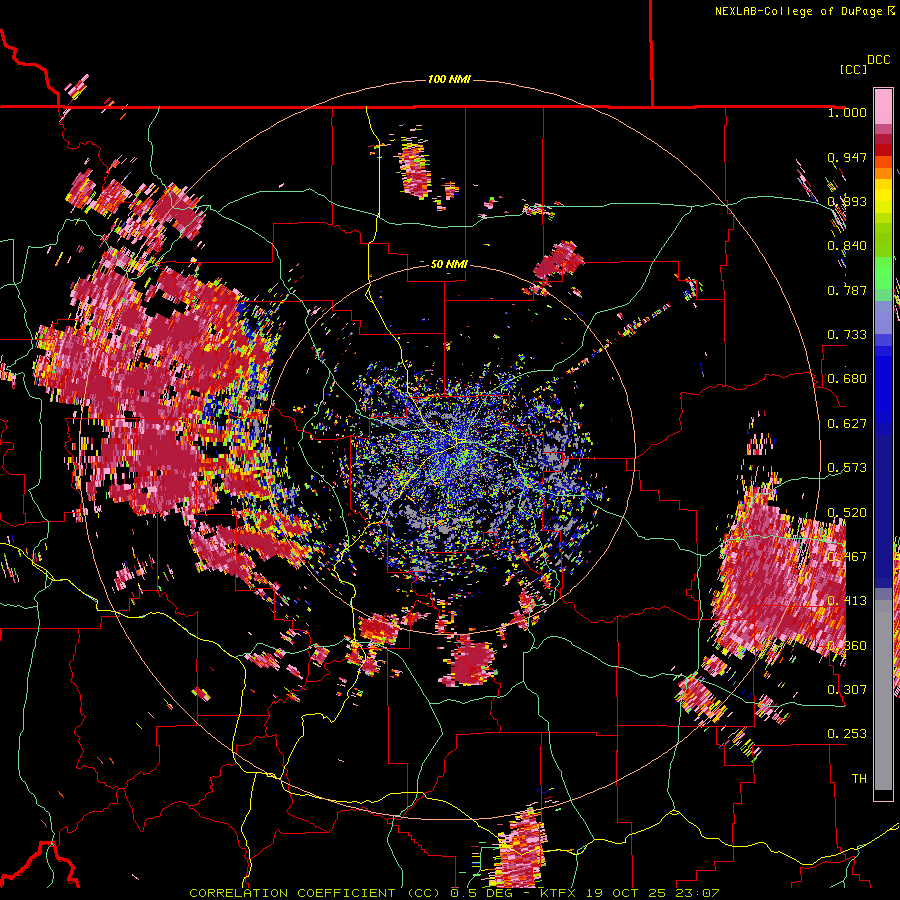
Task: Click the 23:07 timestamp in the caption
Action: pos(697,893)
